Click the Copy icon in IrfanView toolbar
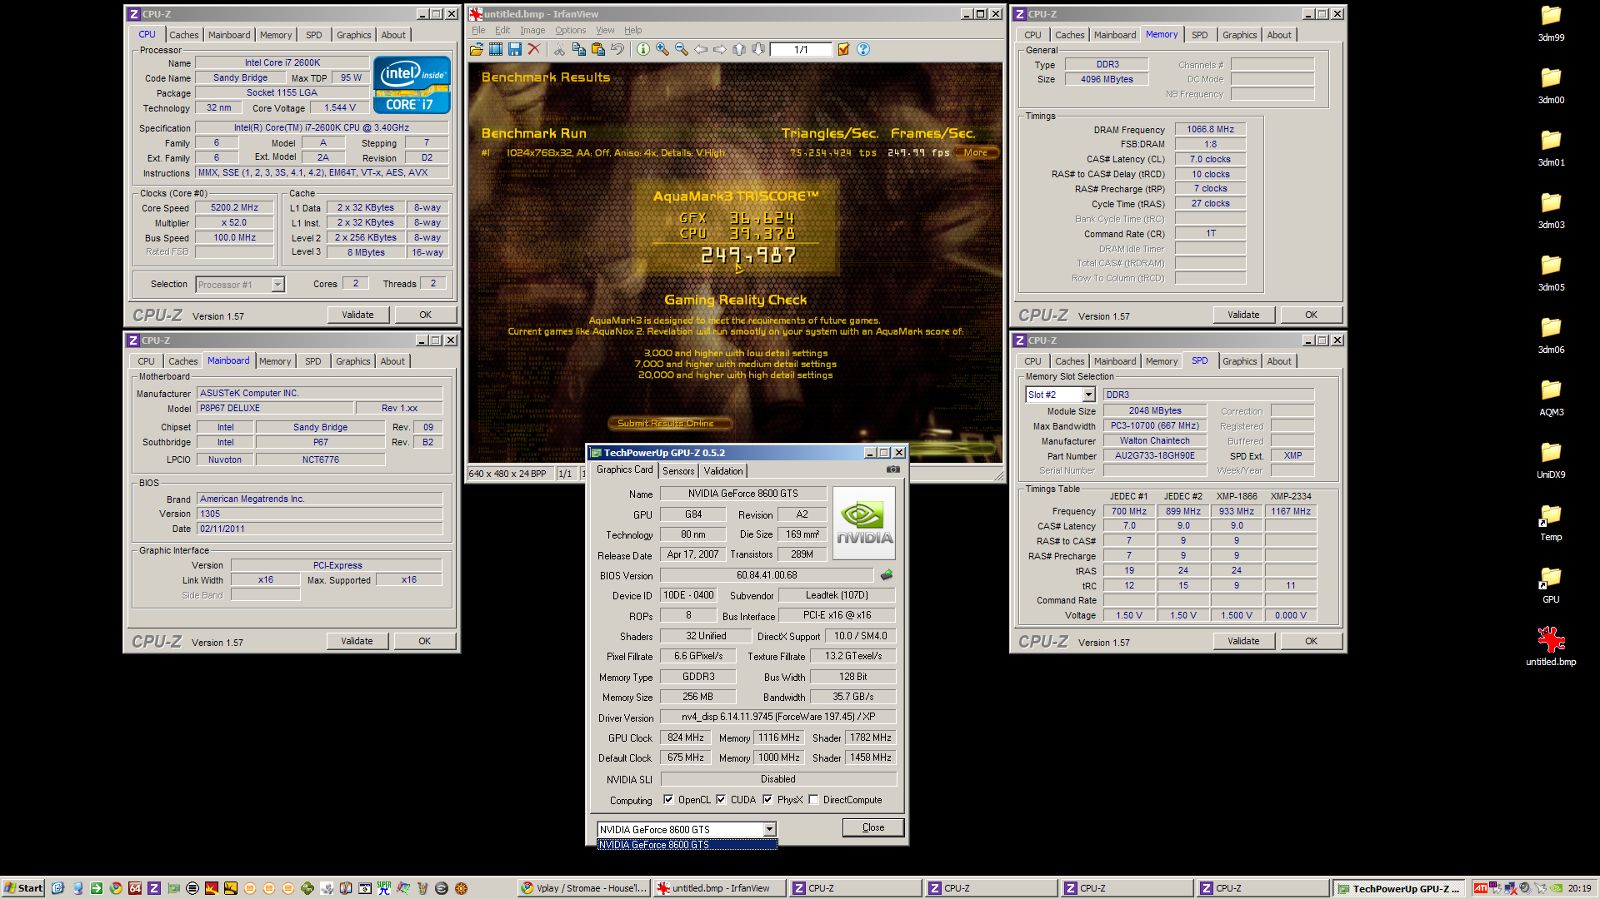Screen dimensions: 1600x899 (579, 49)
